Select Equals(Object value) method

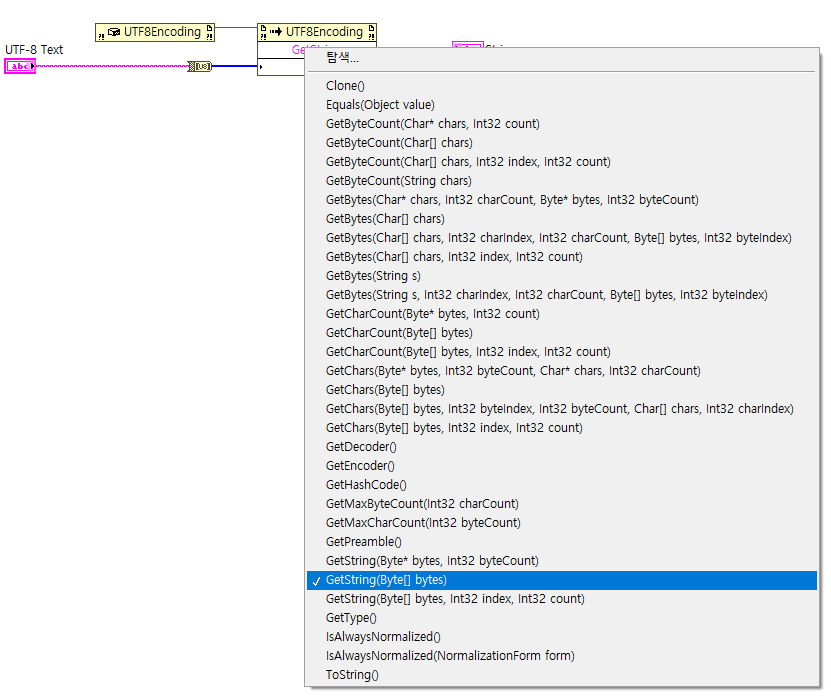[x=562, y=105]
